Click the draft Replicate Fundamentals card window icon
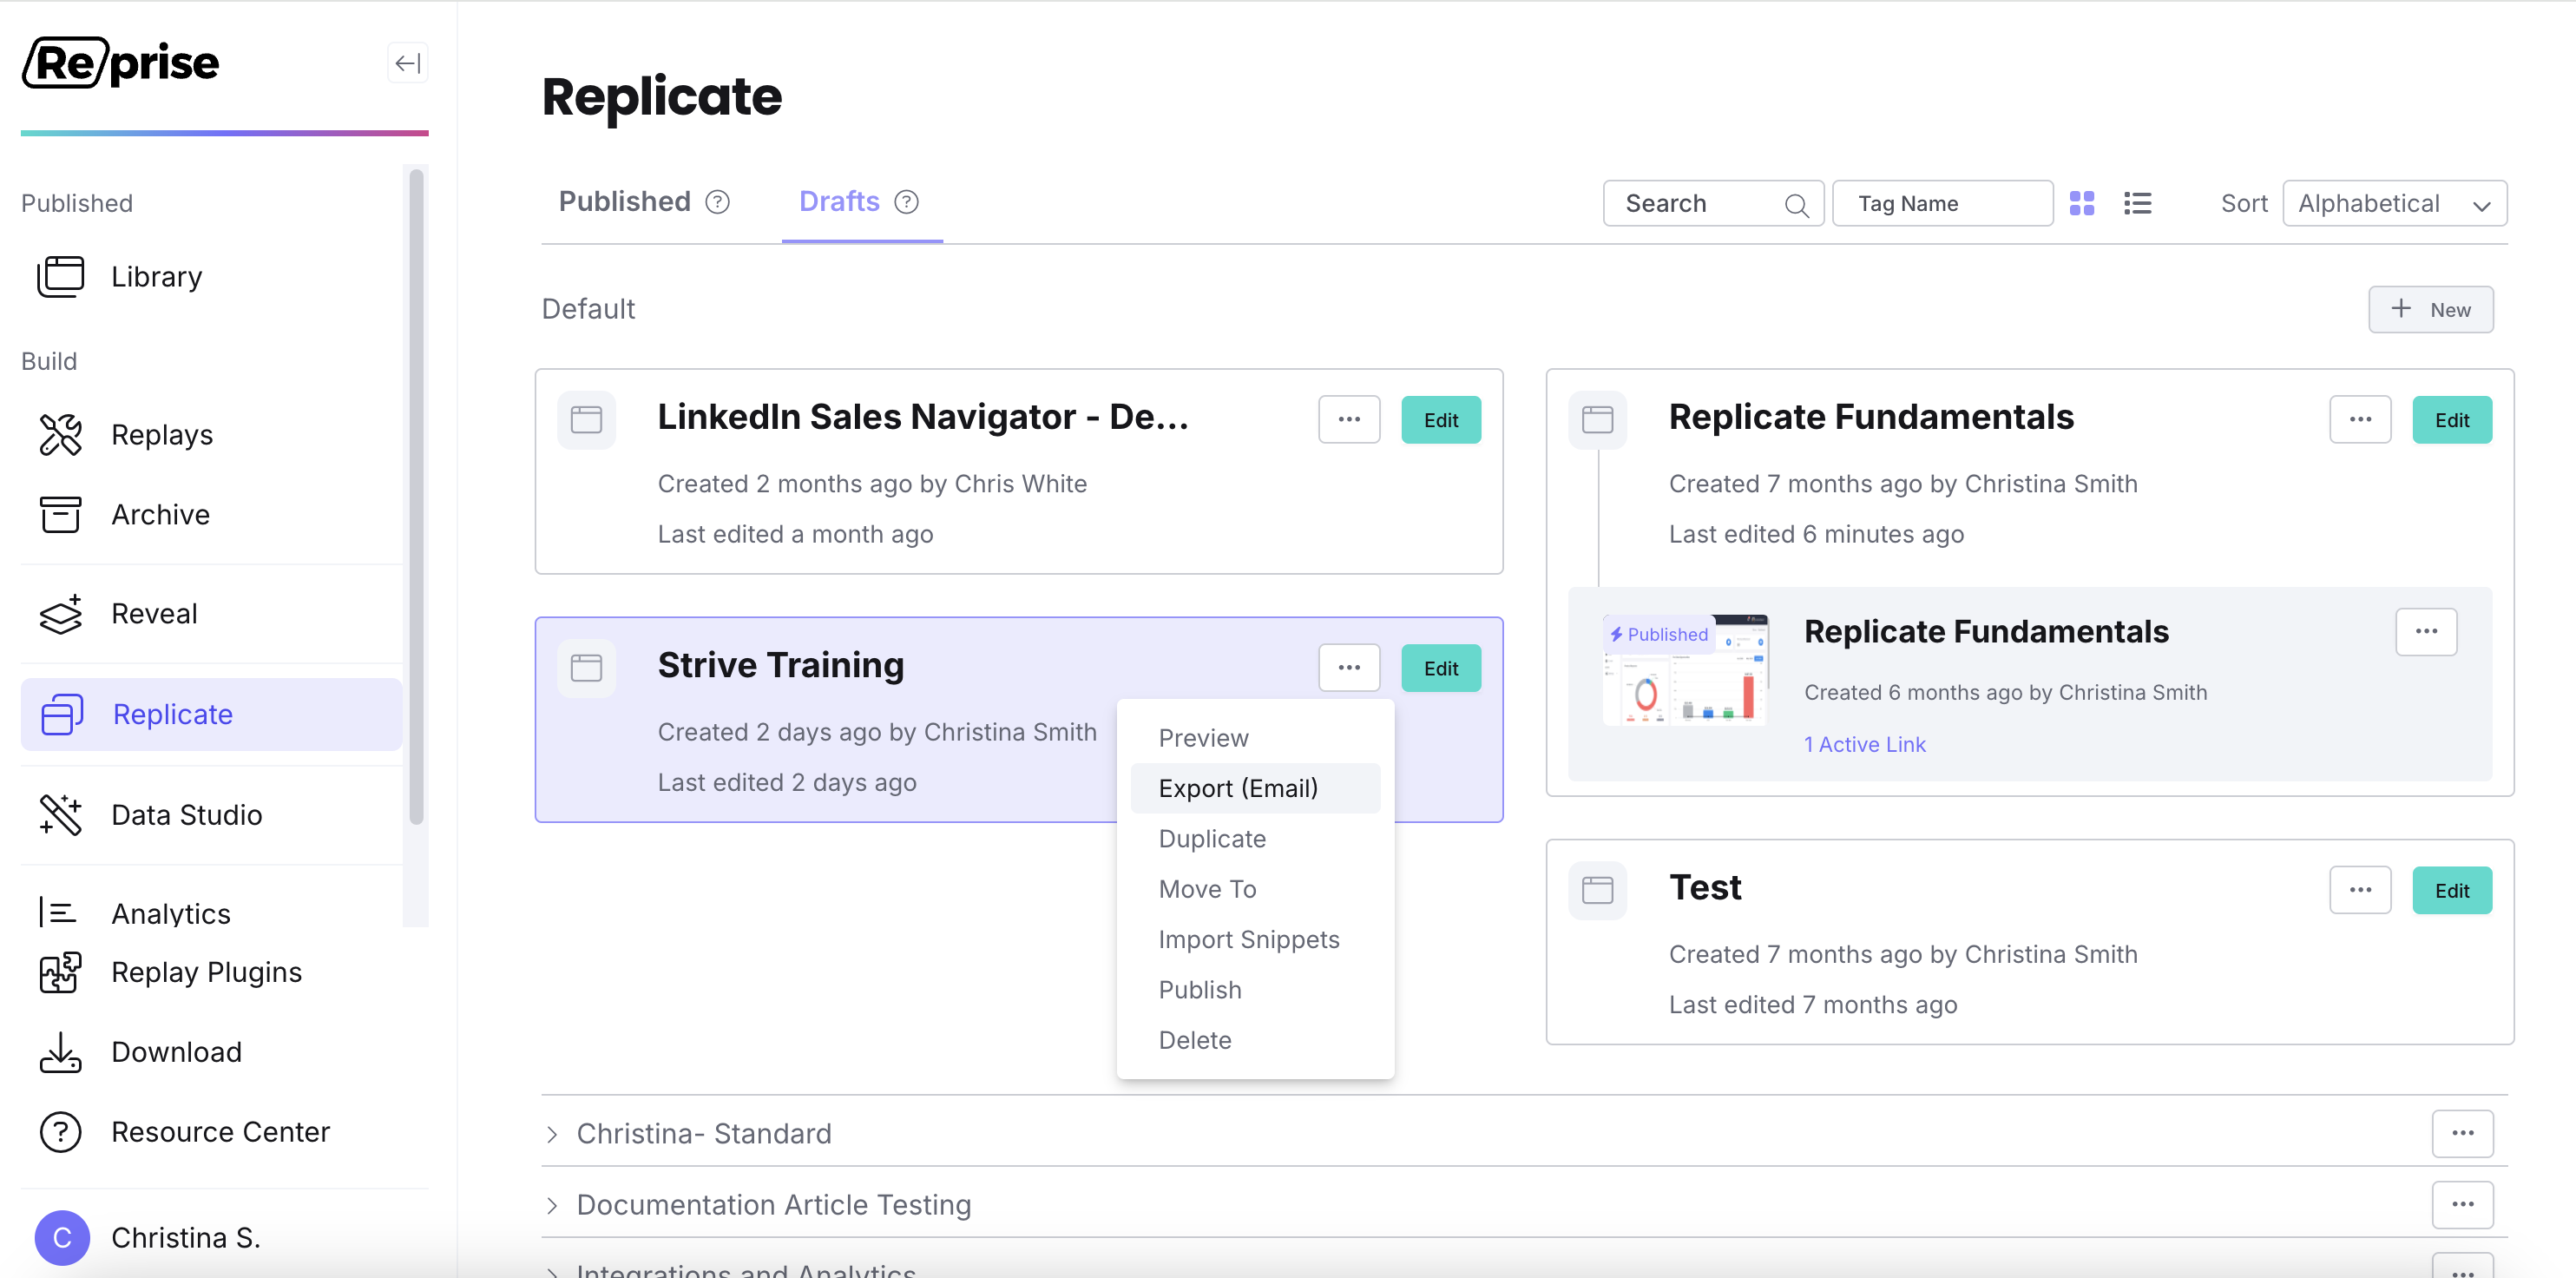 [x=1597, y=420]
